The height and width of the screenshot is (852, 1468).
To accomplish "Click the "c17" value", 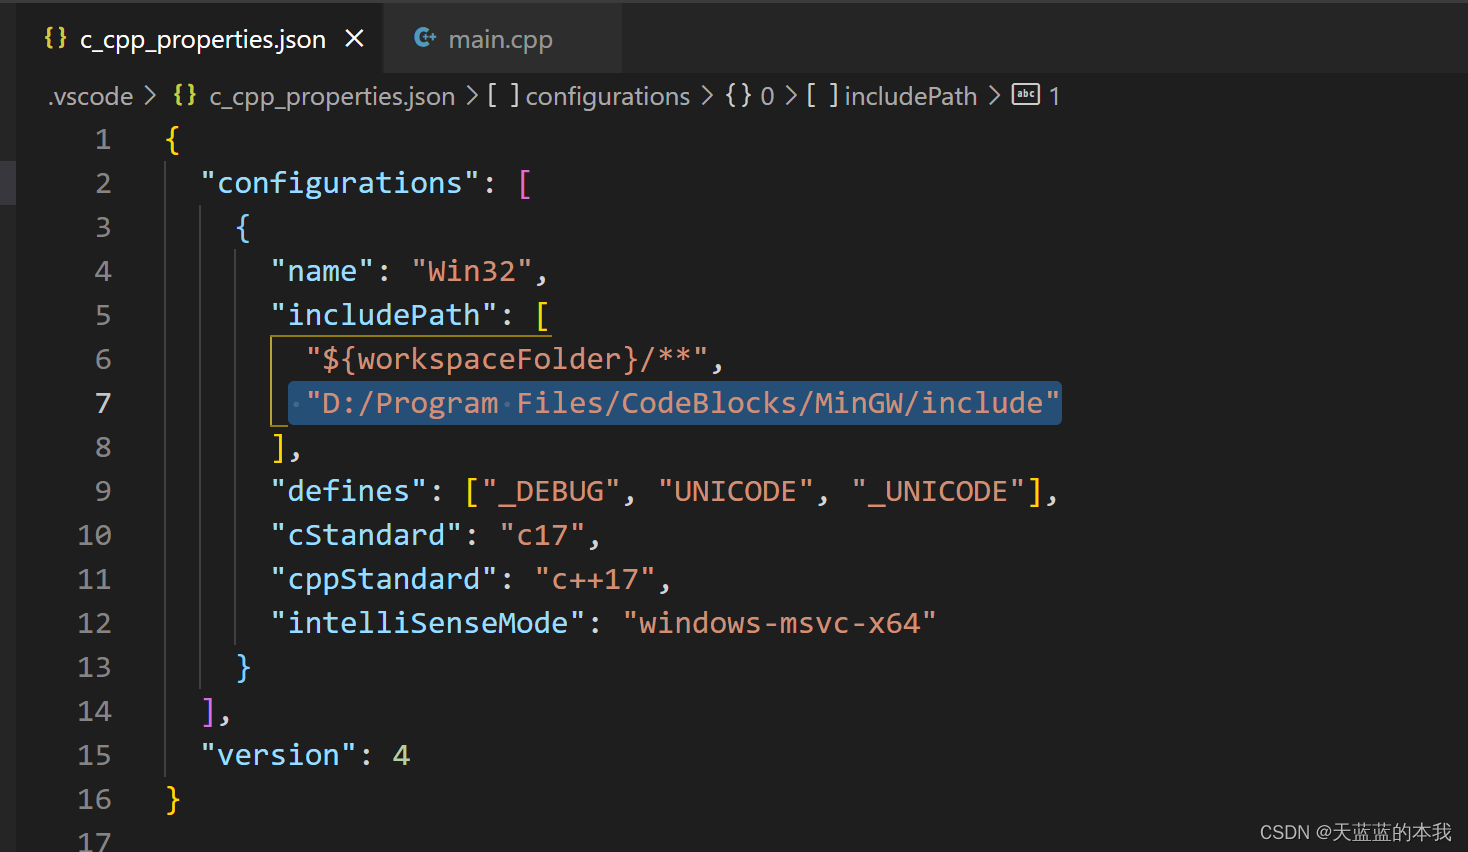I will [542, 536].
